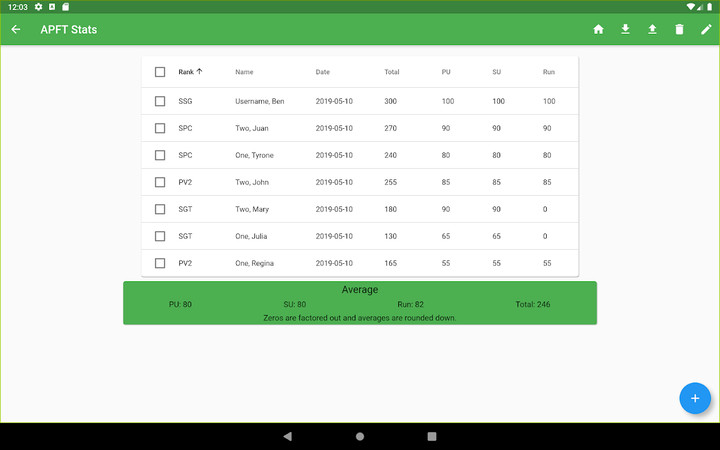The image size is (720, 450).
Task: Click the upload icon in toolbar
Action: click(x=652, y=29)
